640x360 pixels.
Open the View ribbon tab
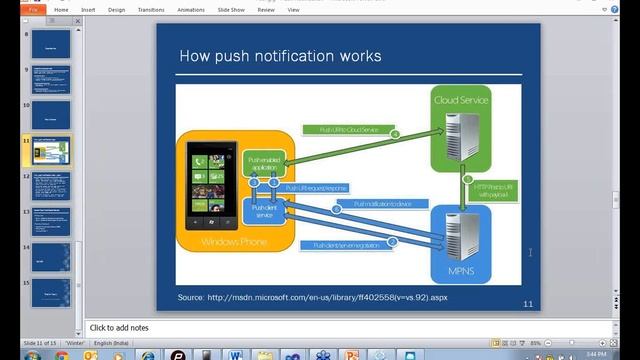[293, 10]
